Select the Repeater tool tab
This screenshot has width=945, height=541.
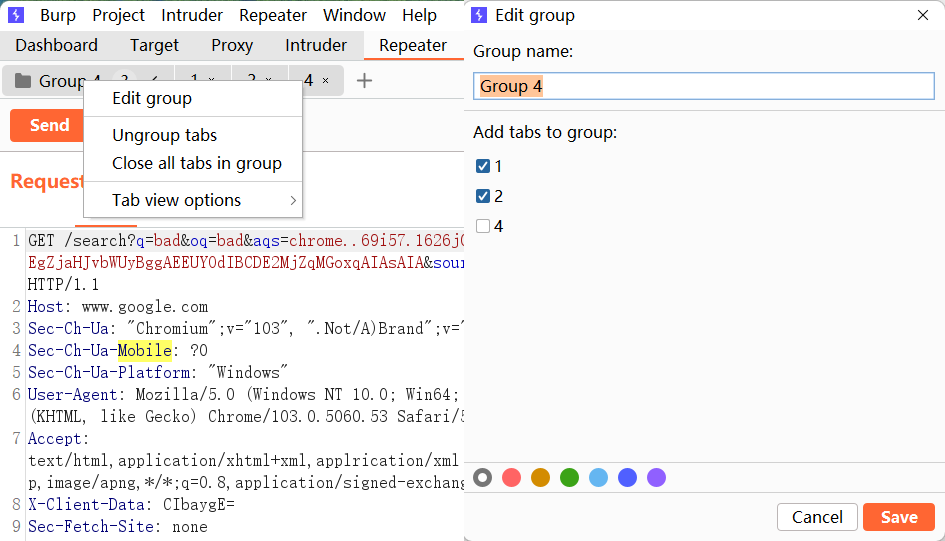[x=413, y=45]
